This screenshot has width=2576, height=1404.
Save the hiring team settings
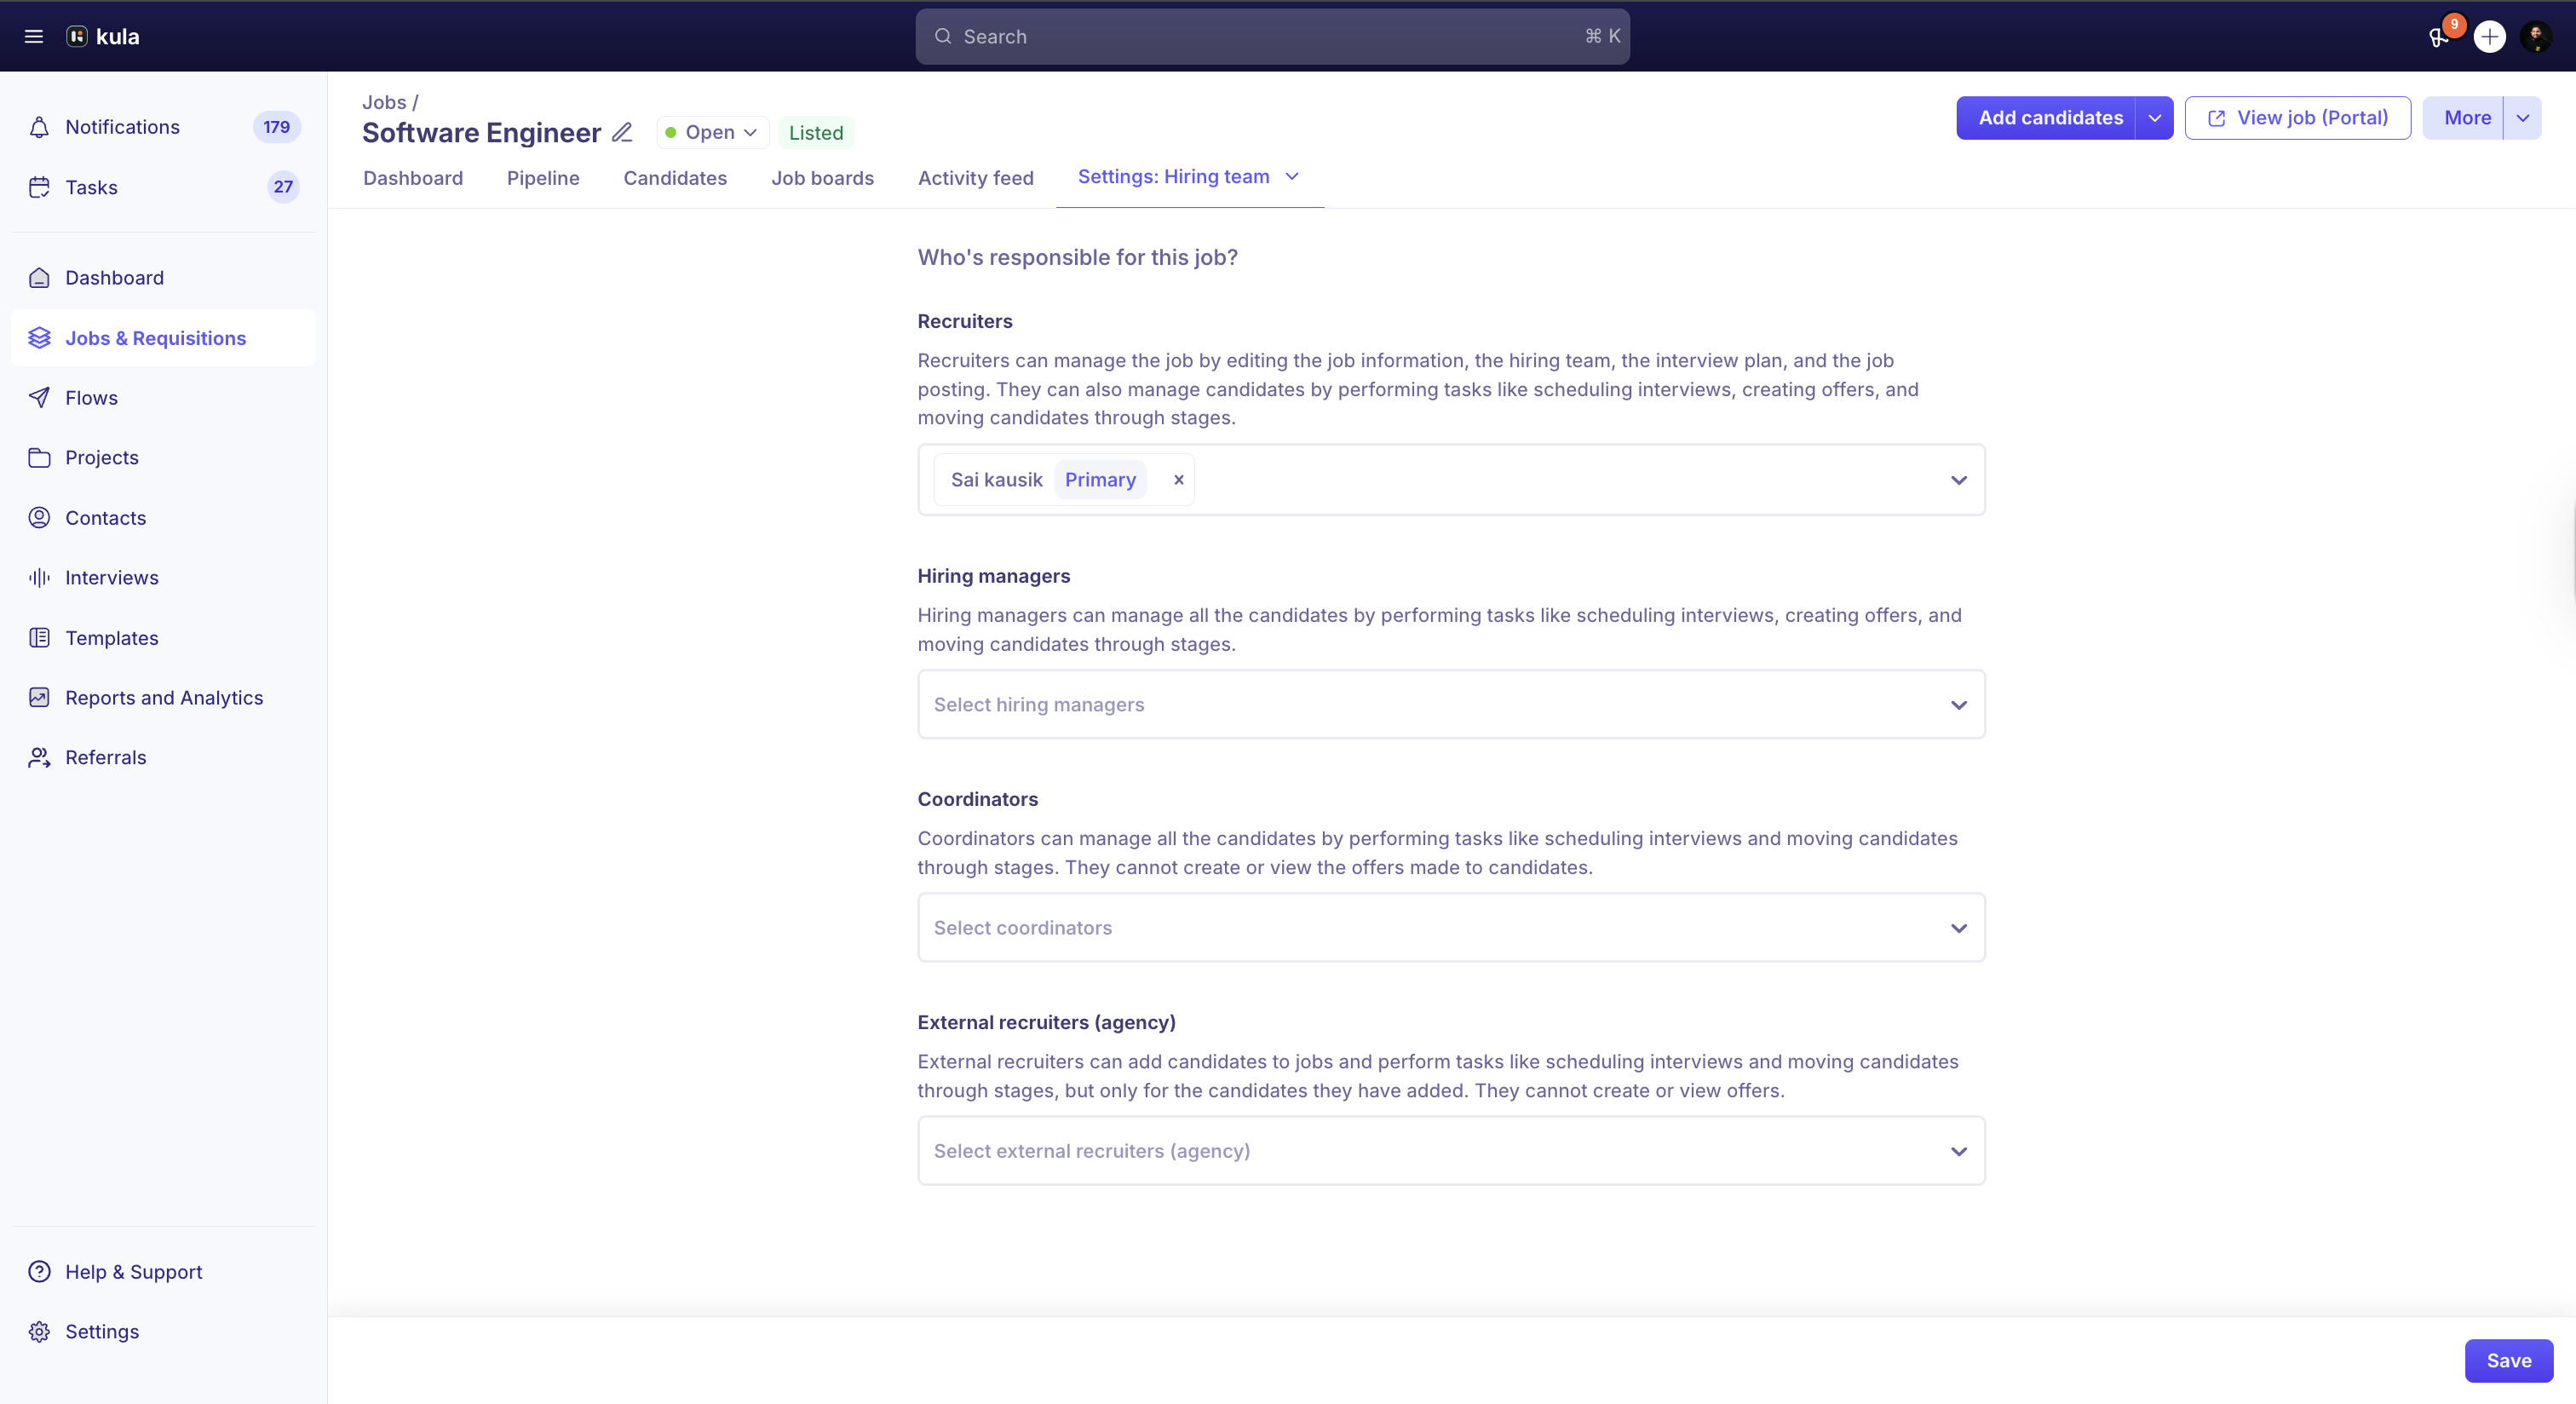(2508, 1360)
